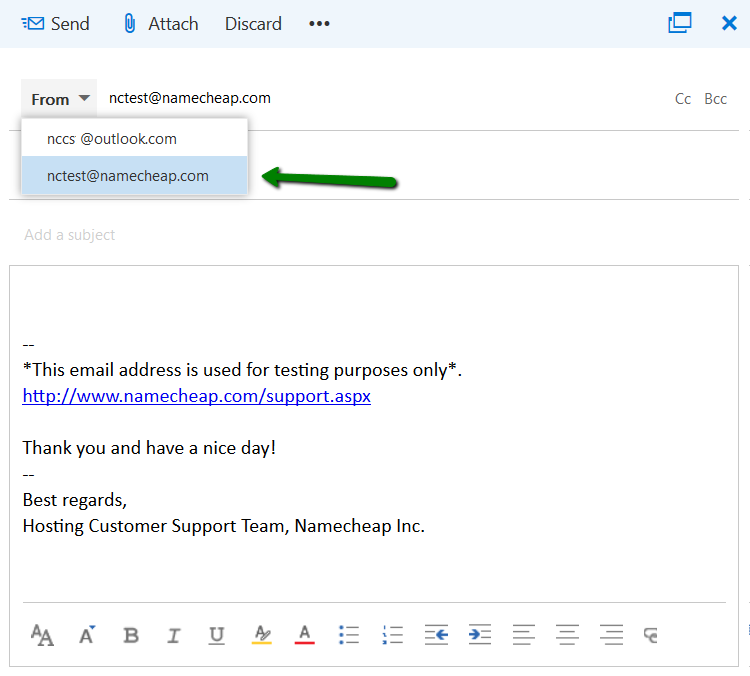This screenshot has width=750, height=676.
Task: Toggle italic formatting
Action: tap(174, 635)
